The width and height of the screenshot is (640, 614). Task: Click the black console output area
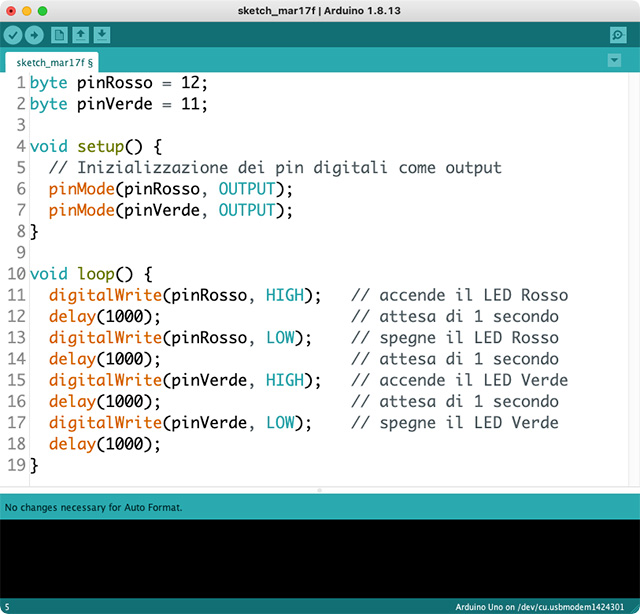[x=320, y=558]
